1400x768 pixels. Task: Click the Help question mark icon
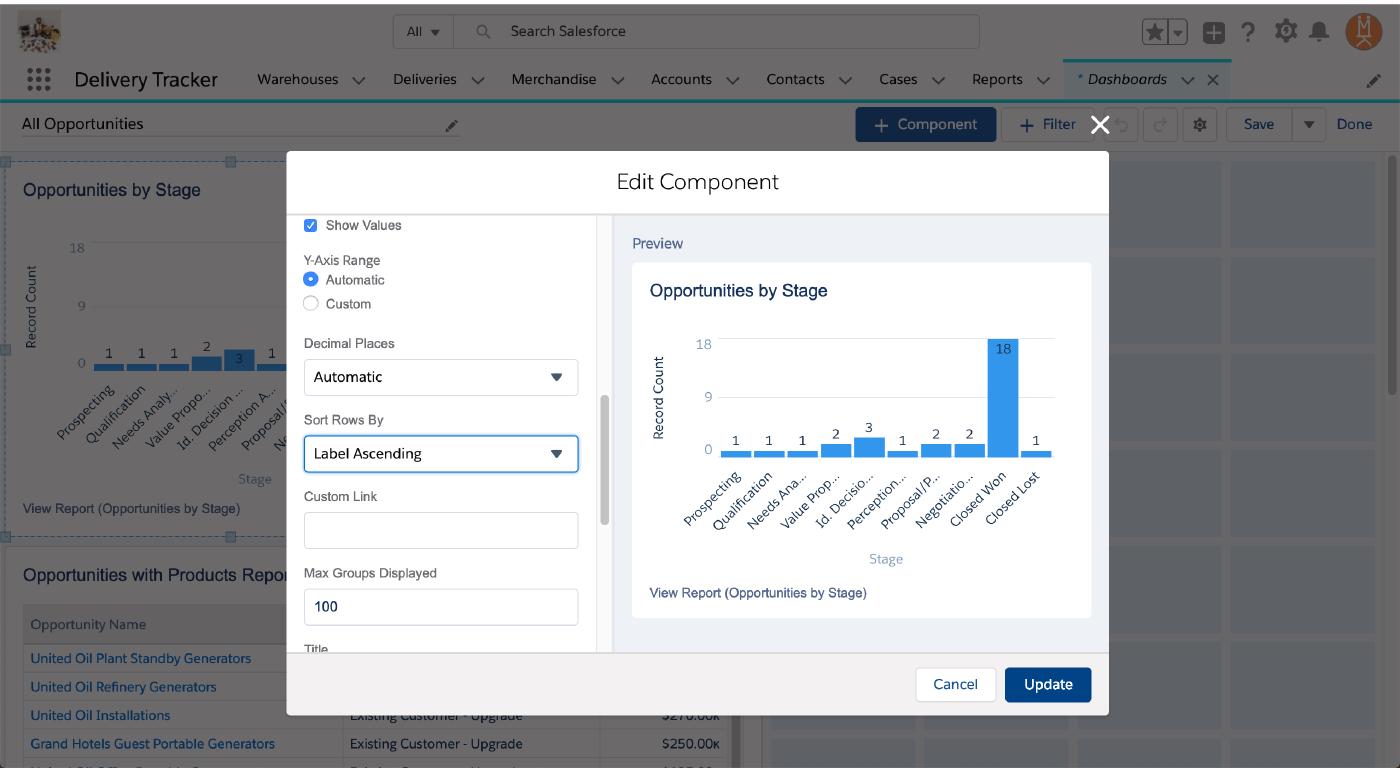pyautogui.click(x=1248, y=32)
